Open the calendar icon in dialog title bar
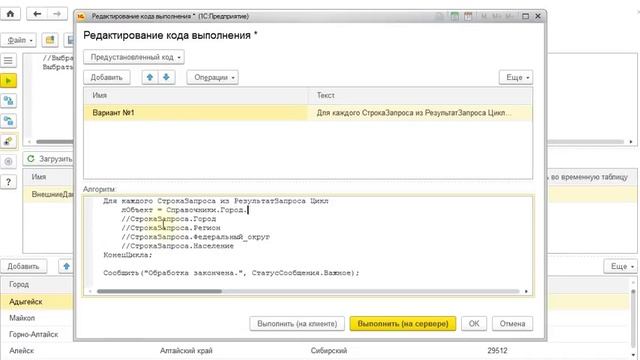This screenshot has height=360, width=640. click(x=468, y=16)
